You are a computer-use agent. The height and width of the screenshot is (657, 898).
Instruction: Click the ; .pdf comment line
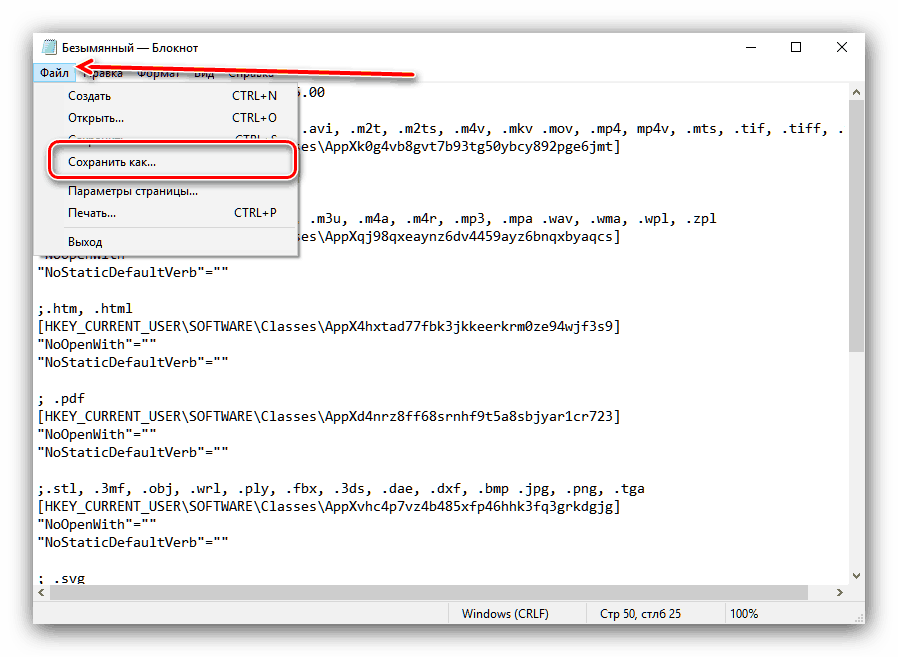61,398
